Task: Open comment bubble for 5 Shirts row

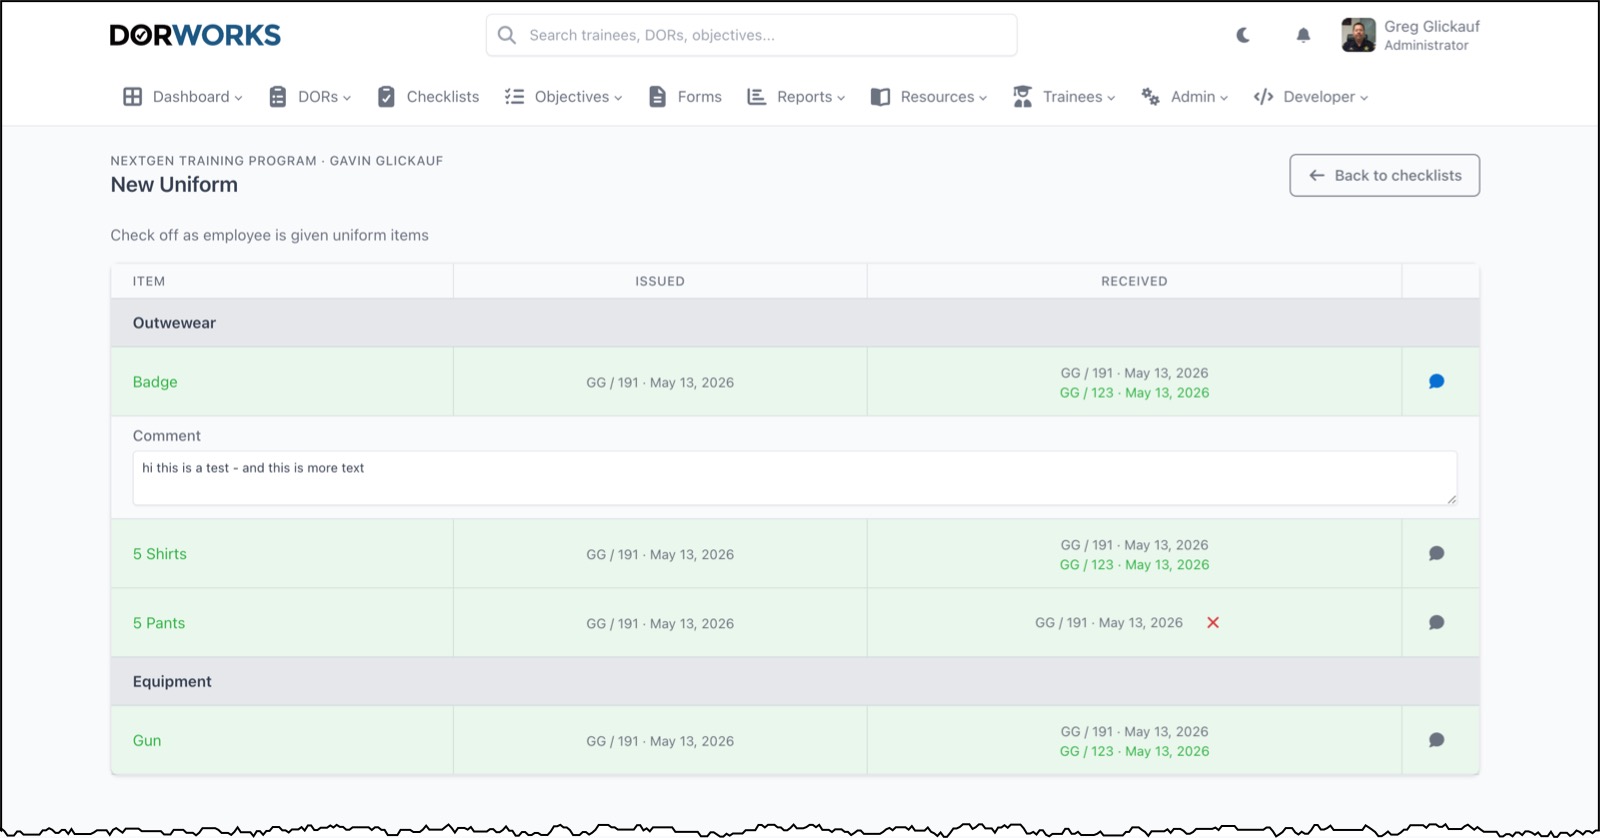Action: tap(1437, 553)
